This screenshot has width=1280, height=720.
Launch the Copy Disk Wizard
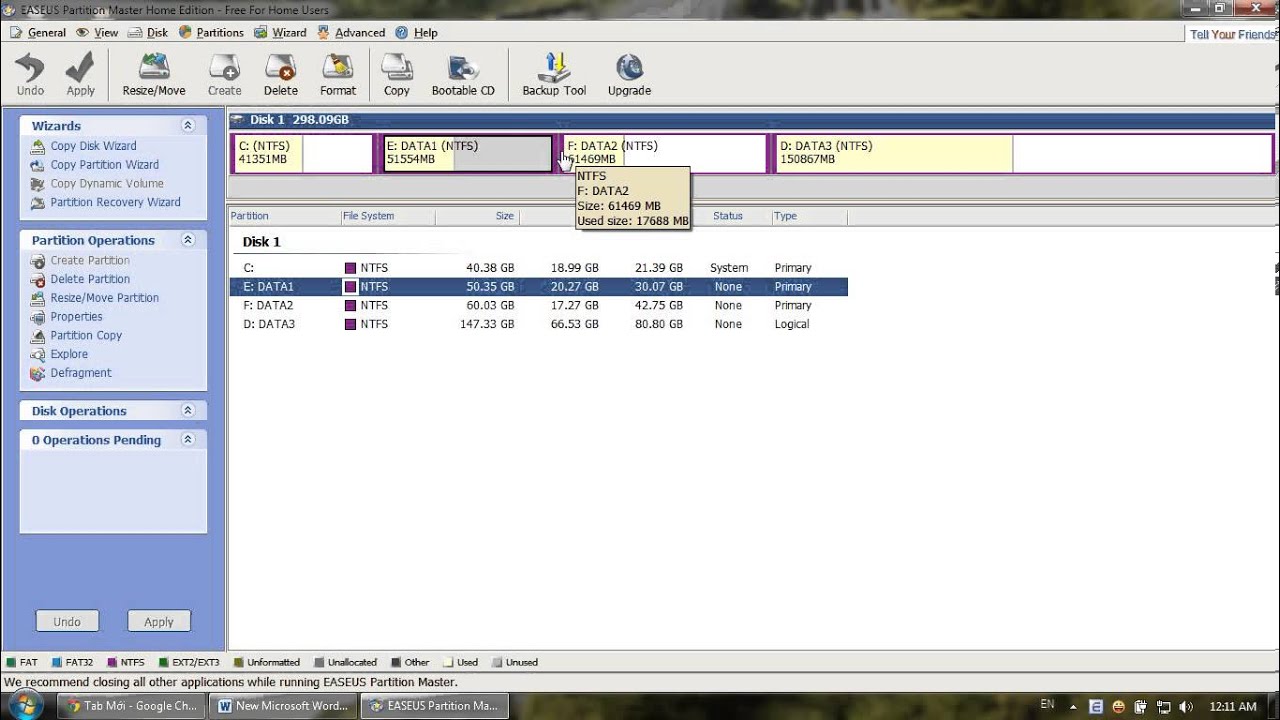93,146
